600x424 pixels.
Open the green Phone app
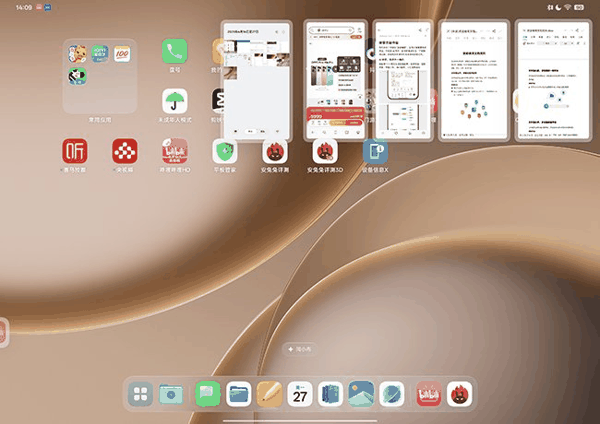[175, 53]
